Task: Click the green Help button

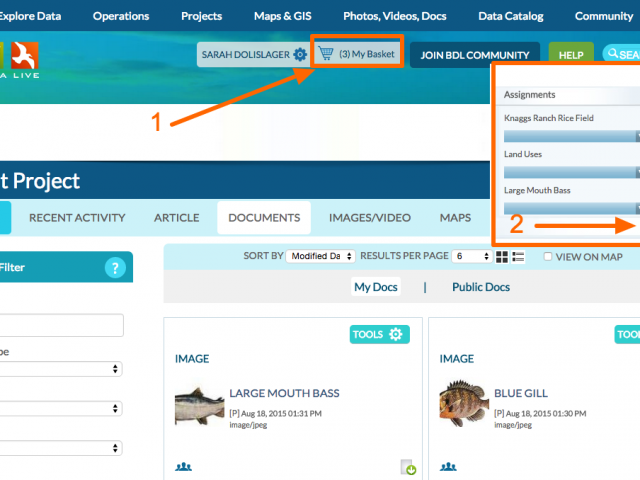Action: pos(571,55)
